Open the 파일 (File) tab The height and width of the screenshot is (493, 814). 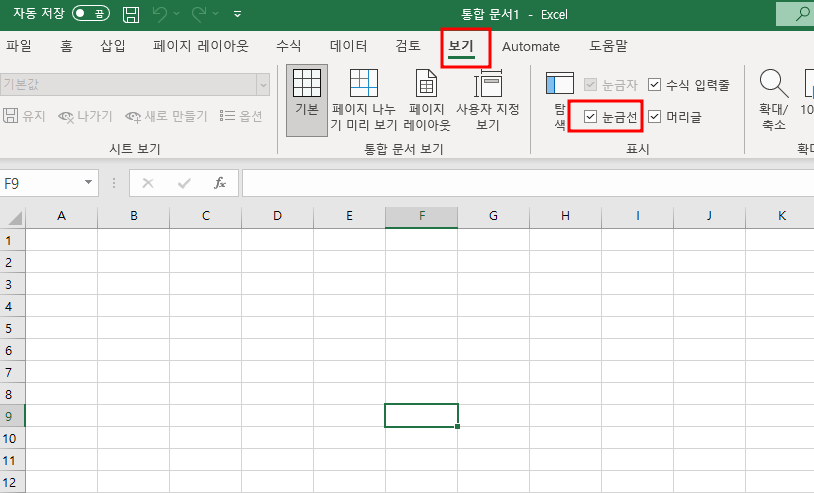[19, 46]
